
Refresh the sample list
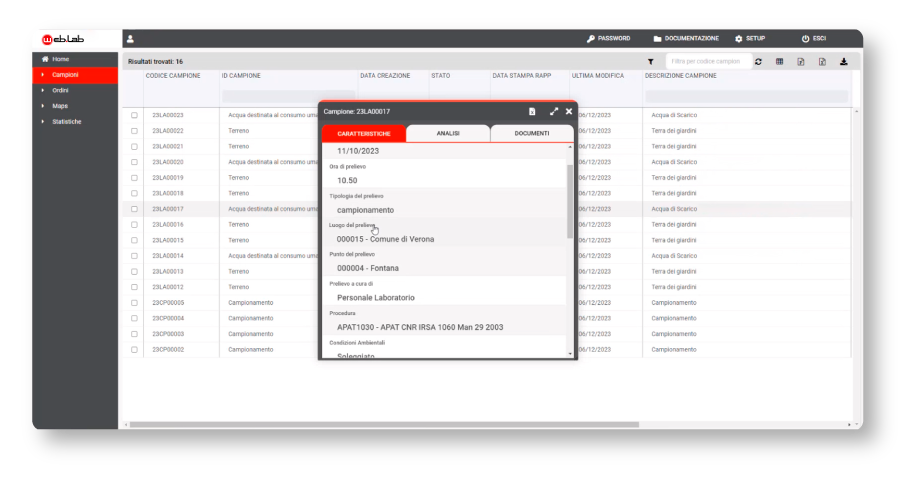(758, 61)
